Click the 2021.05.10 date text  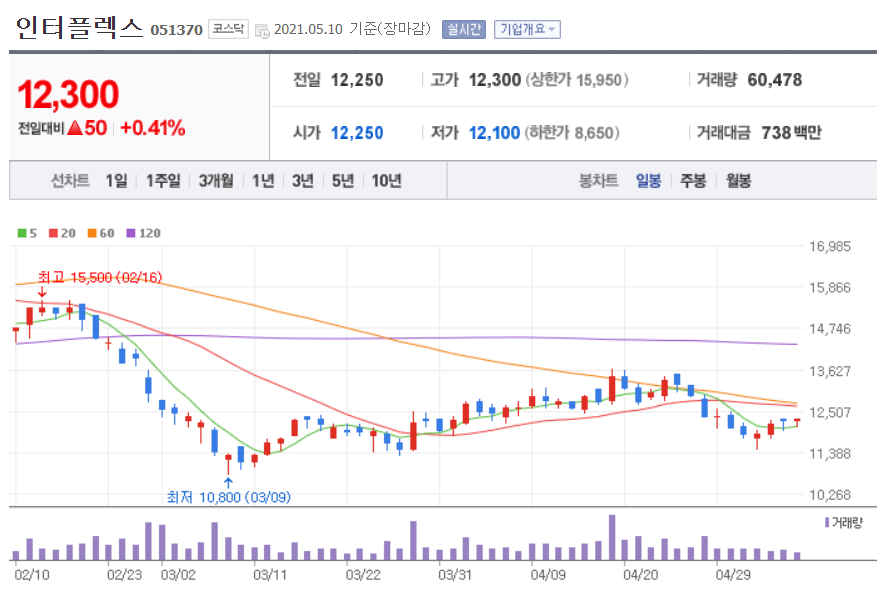(x=308, y=29)
